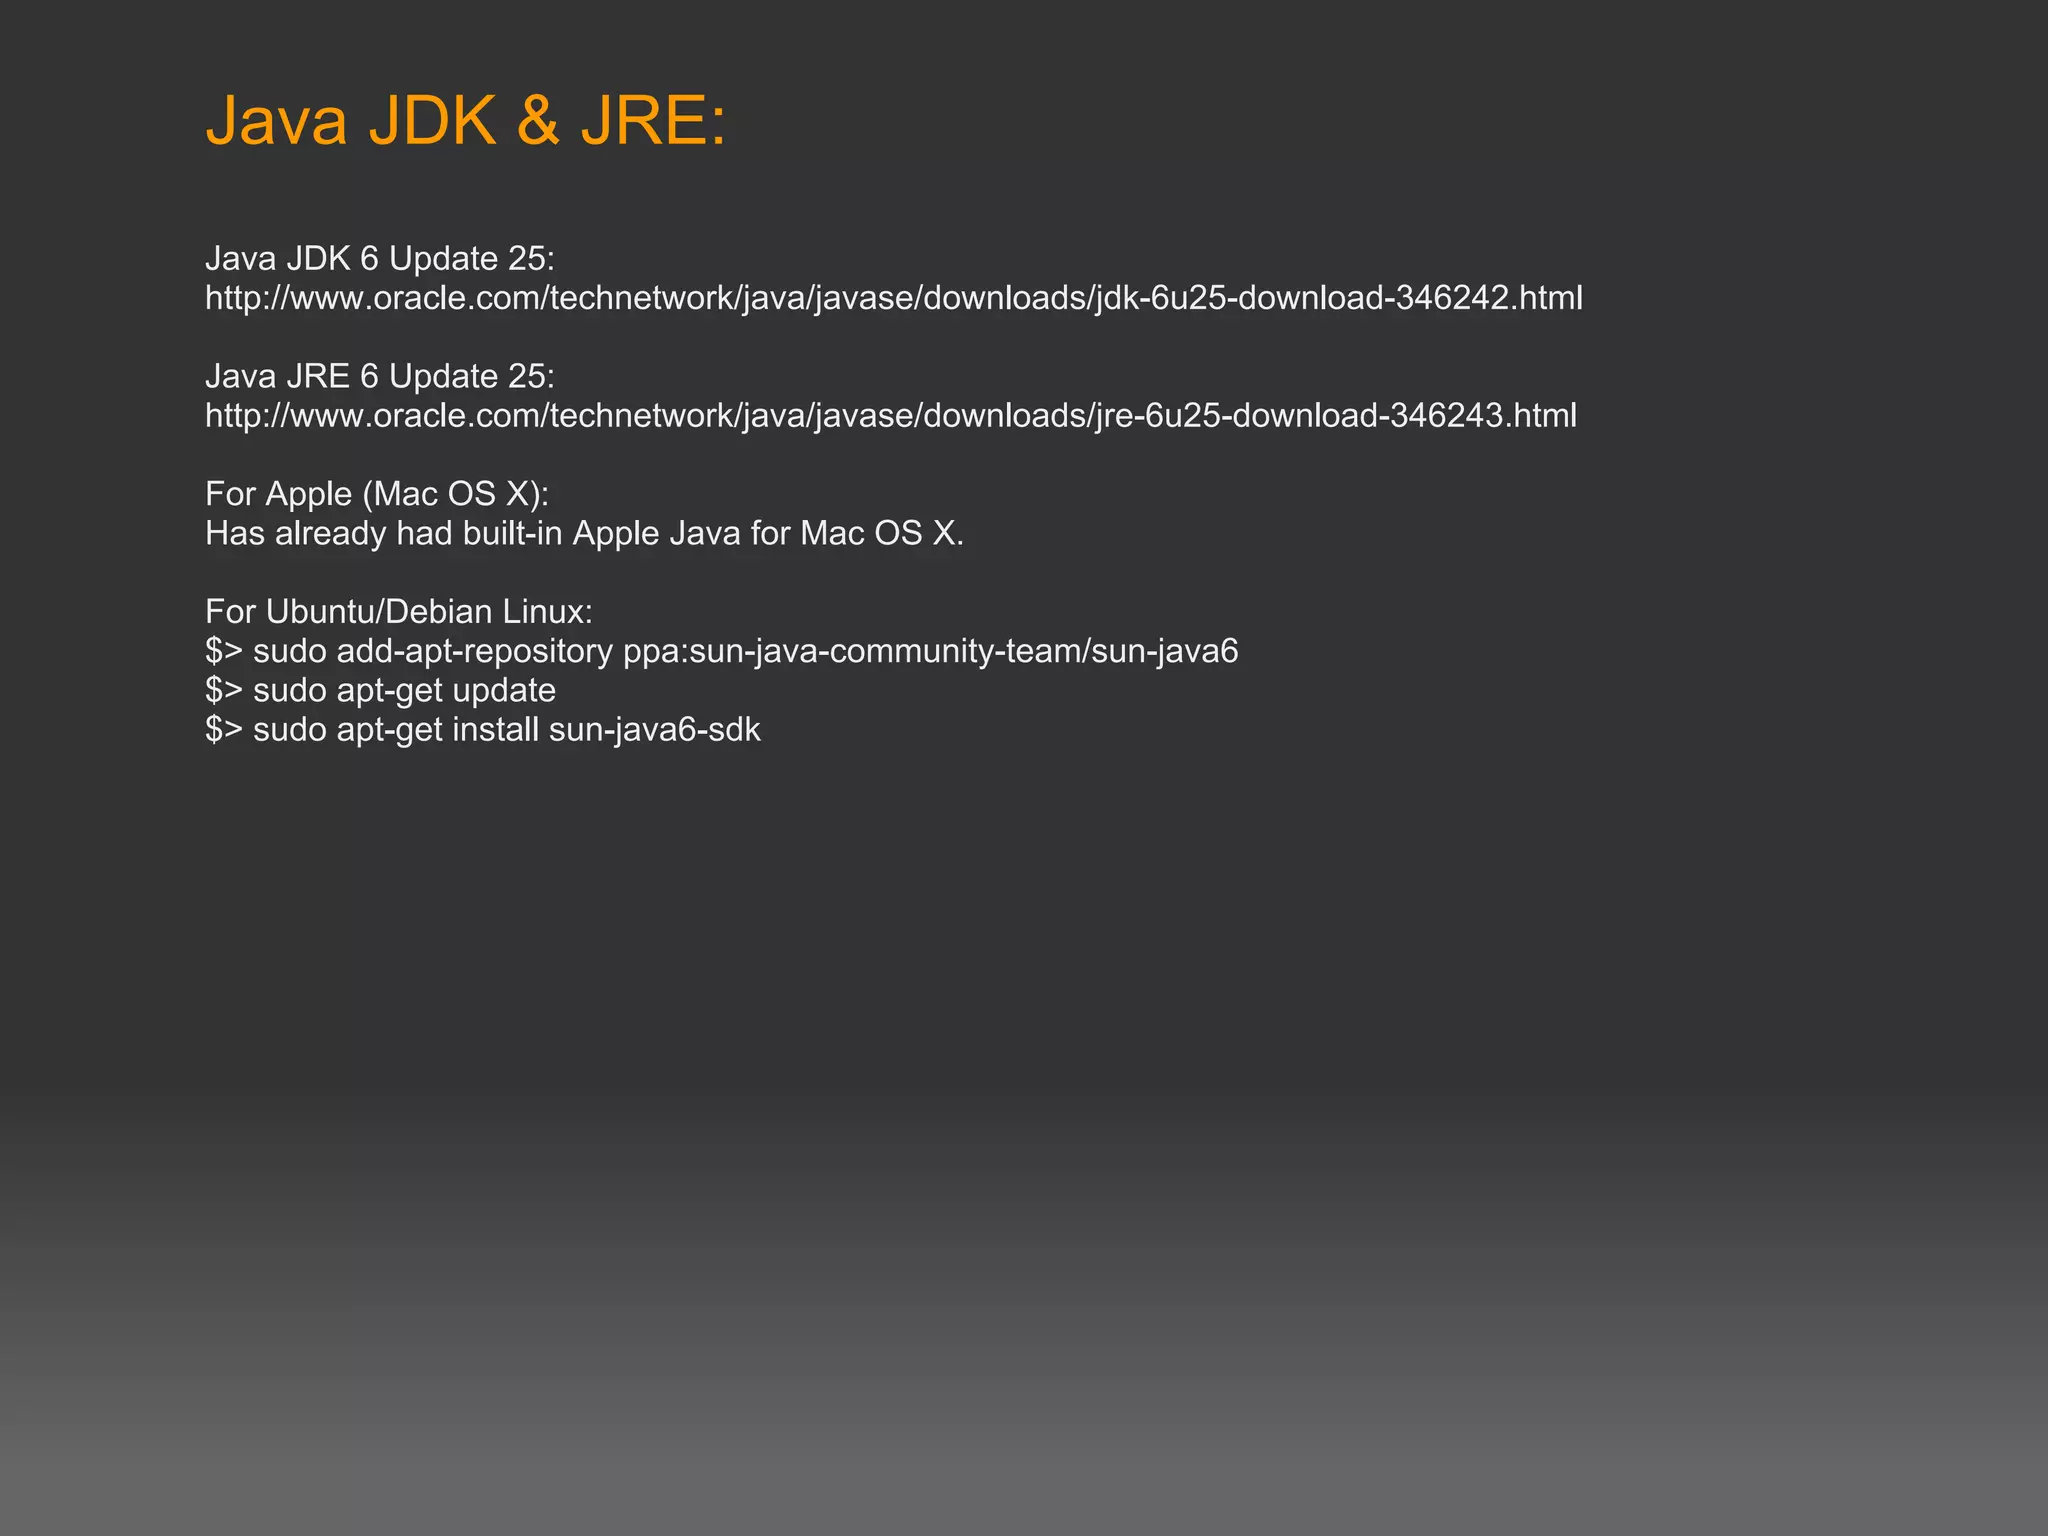
Task: Select the 'sudo add-apt-repository' command line
Action: (722, 651)
